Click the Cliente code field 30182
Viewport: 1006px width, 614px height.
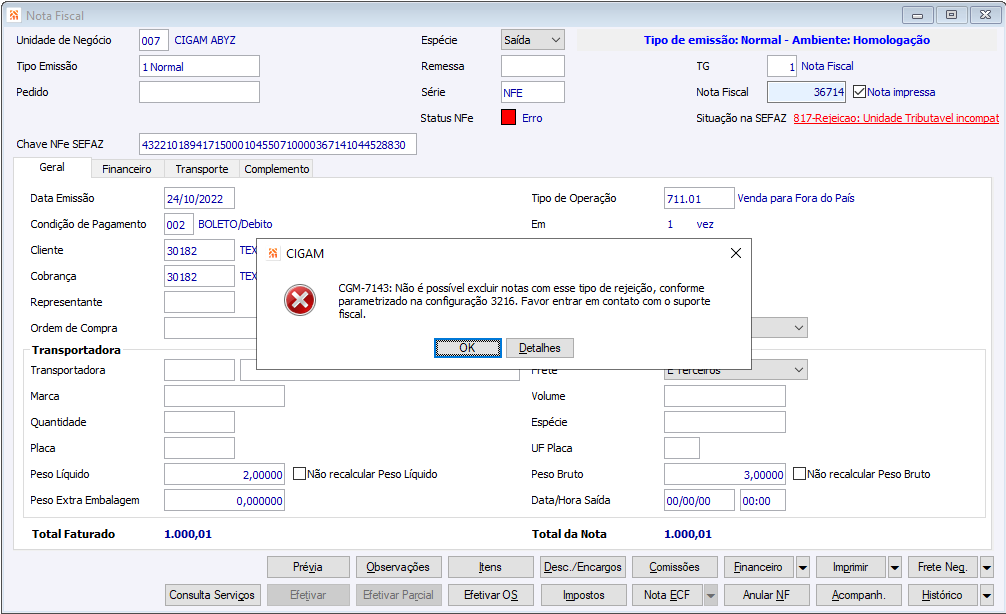[200, 250]
